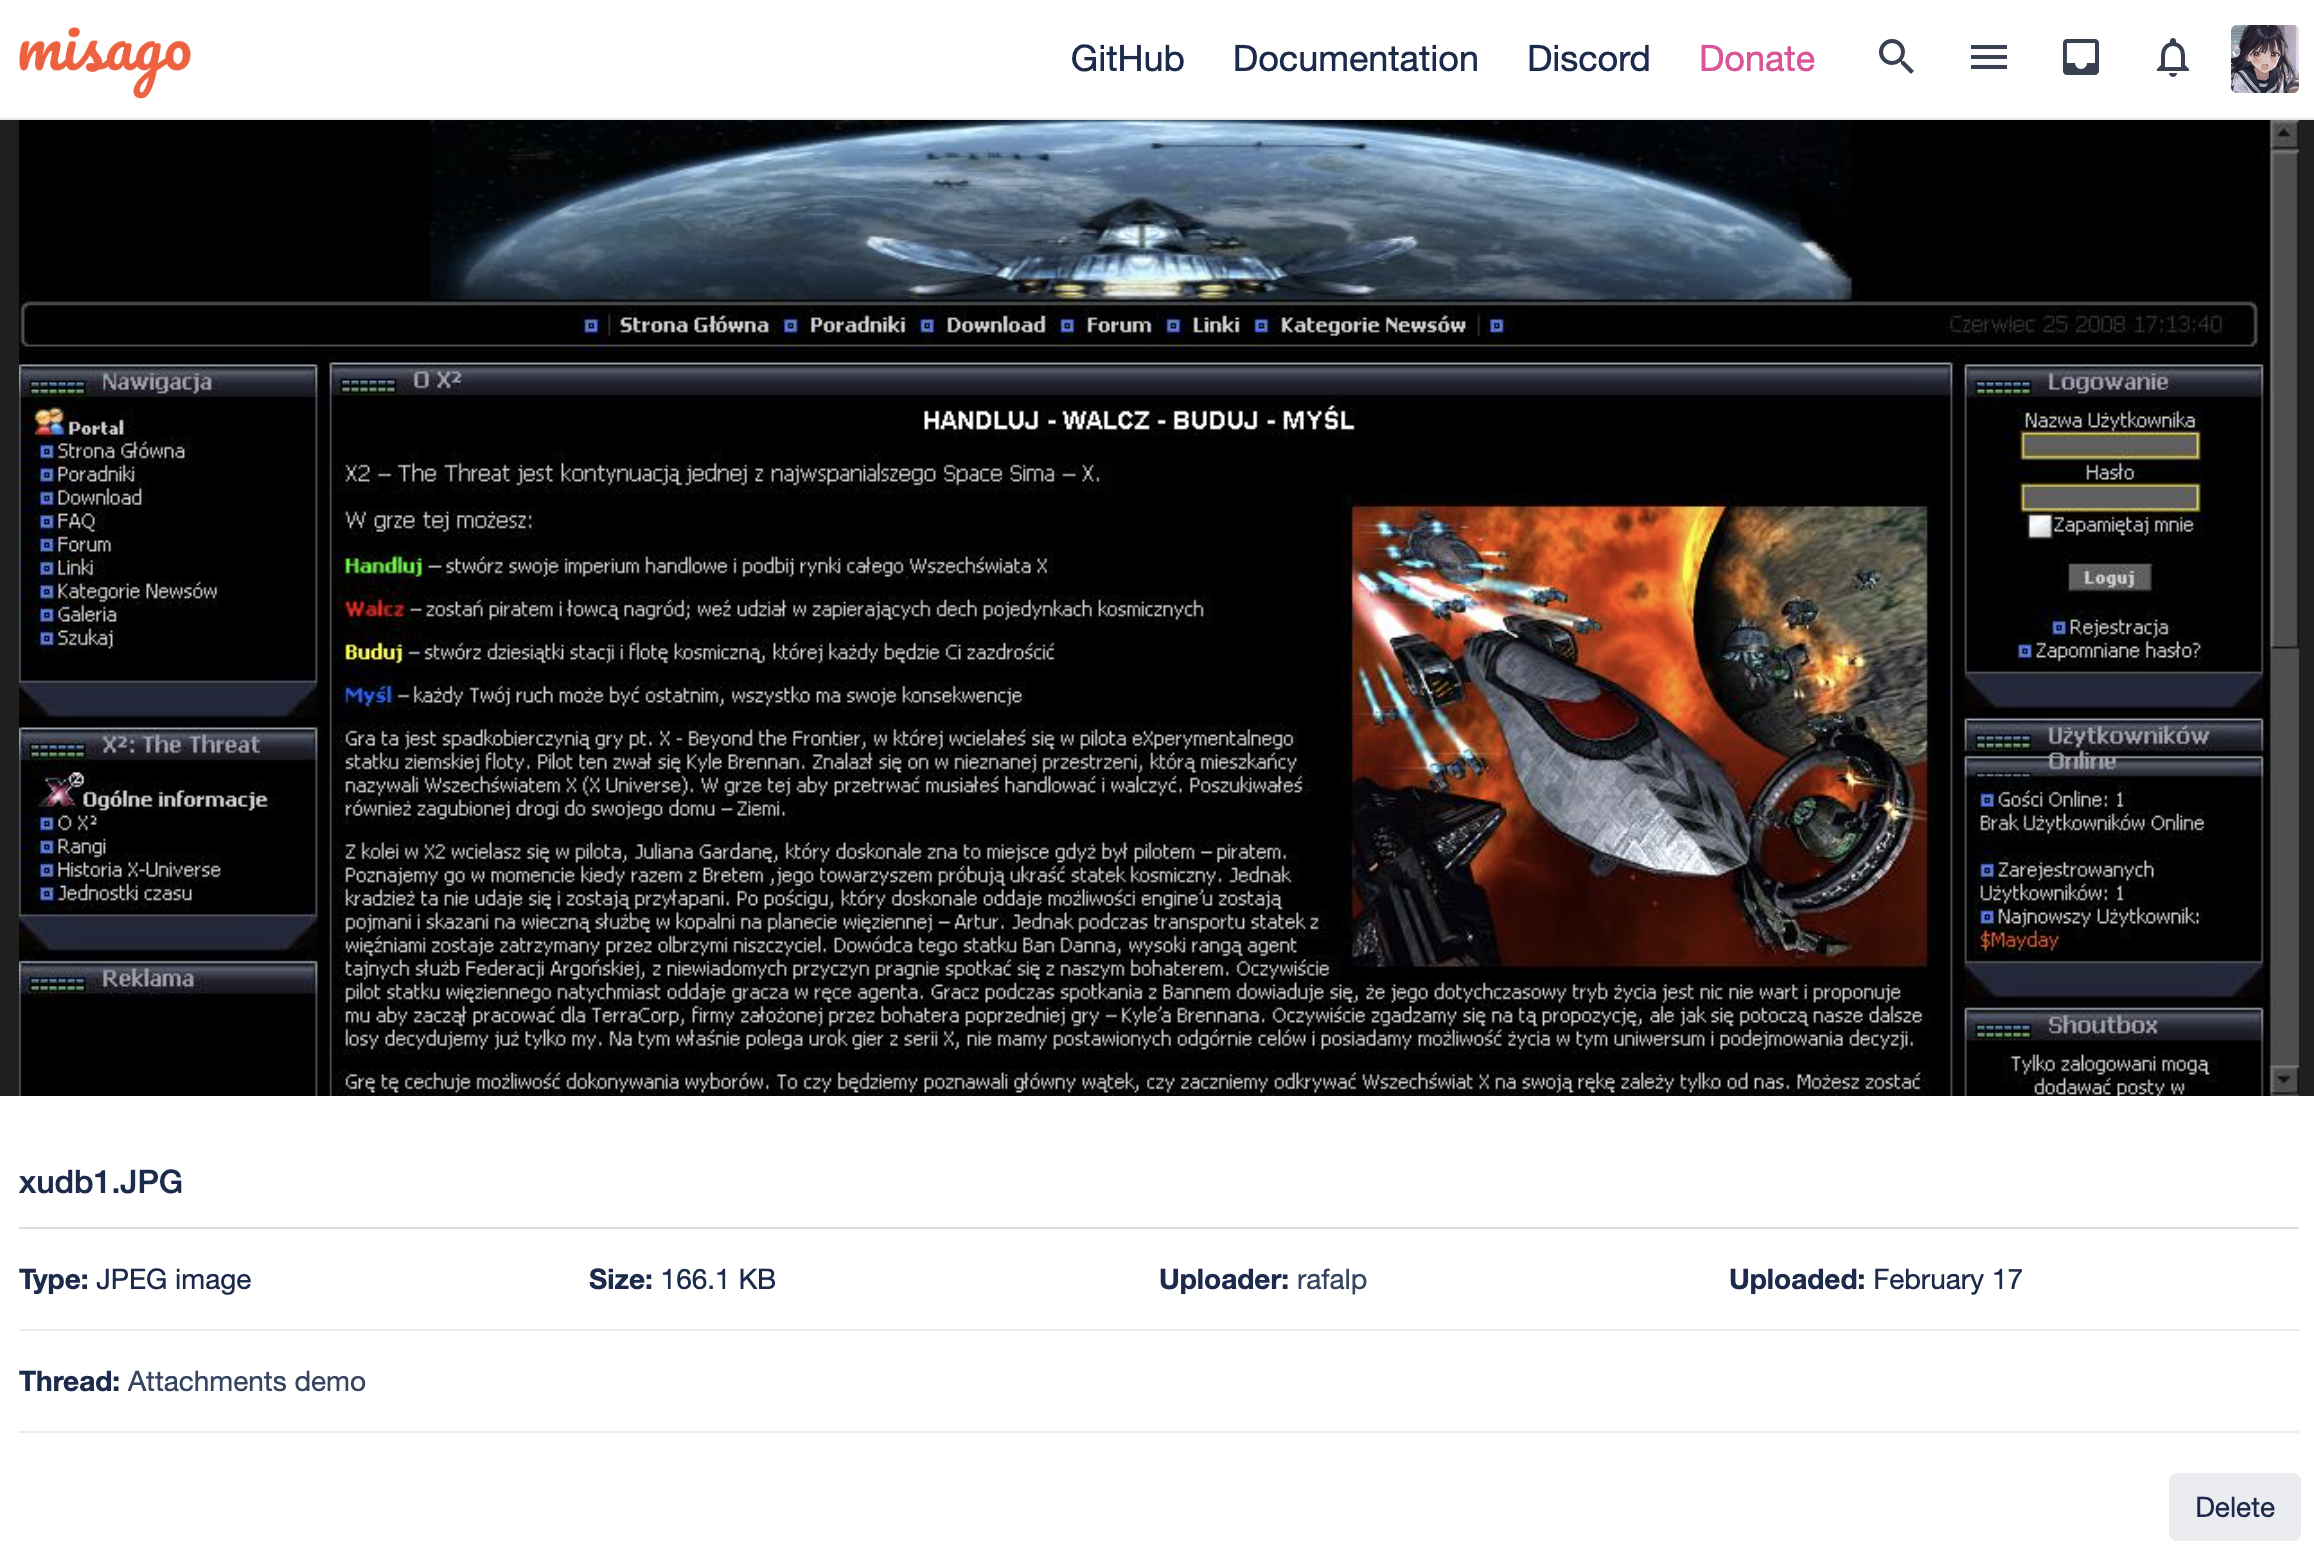Open uploader rafalp's profile
The image size is (2314, 1554).
(x=1331, y=1279)
